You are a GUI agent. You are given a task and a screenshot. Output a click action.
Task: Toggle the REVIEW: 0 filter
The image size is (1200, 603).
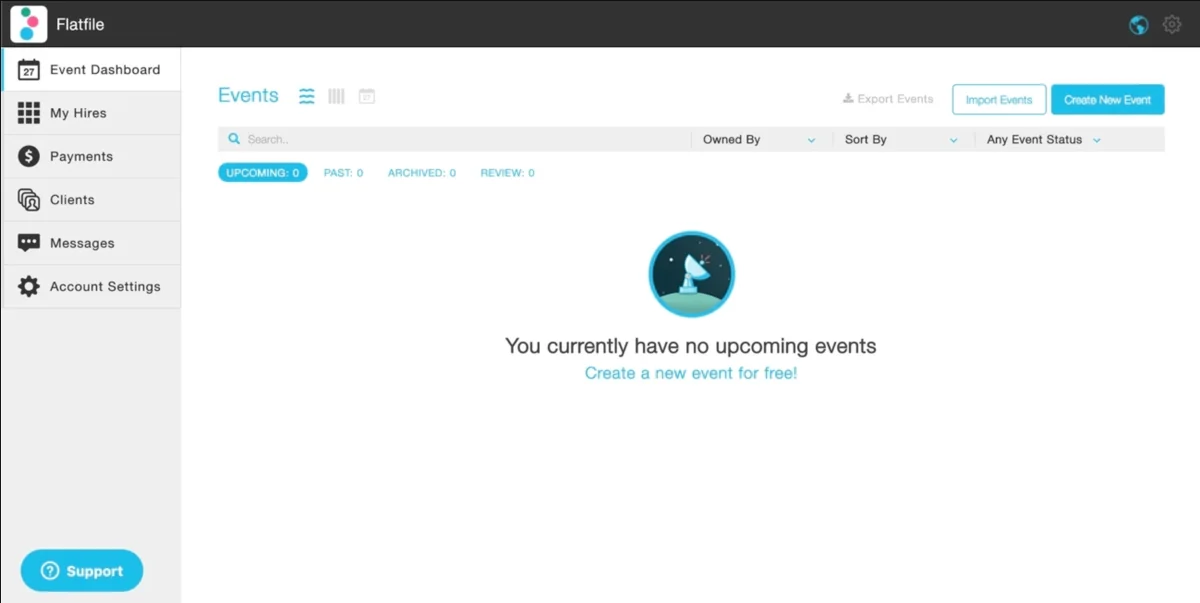(x=507, y=172)
